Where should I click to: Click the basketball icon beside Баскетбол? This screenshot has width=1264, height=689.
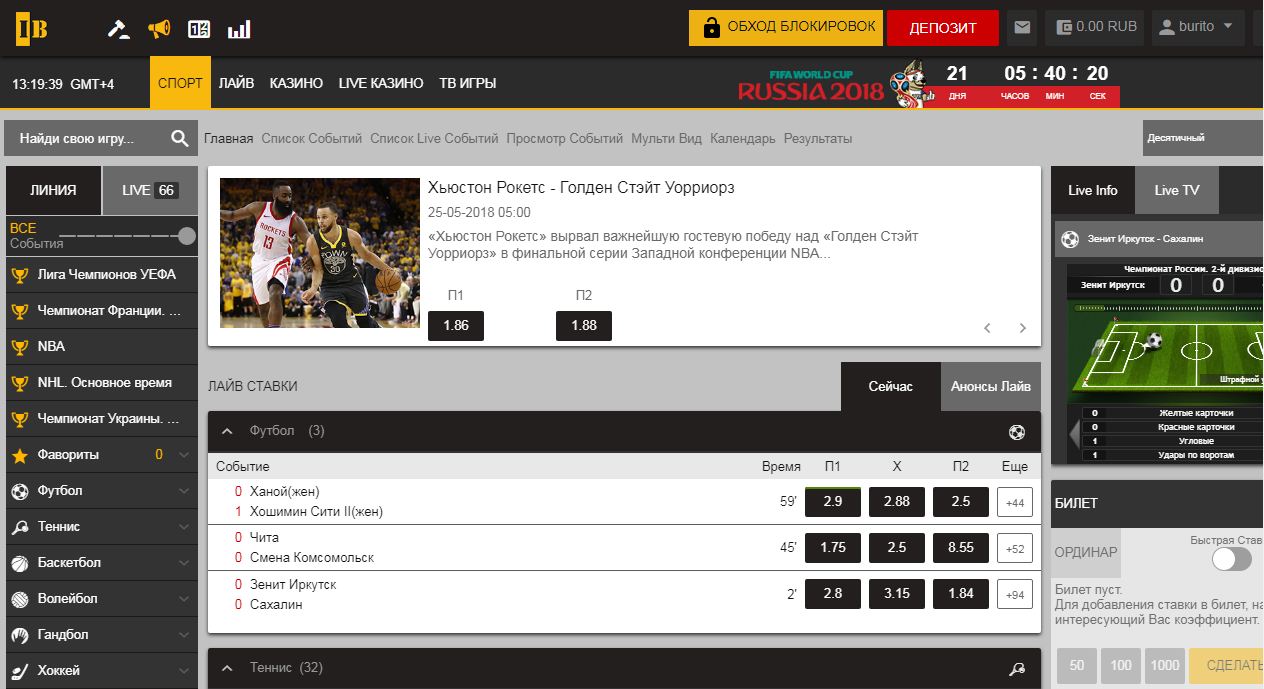coord(19,563)
